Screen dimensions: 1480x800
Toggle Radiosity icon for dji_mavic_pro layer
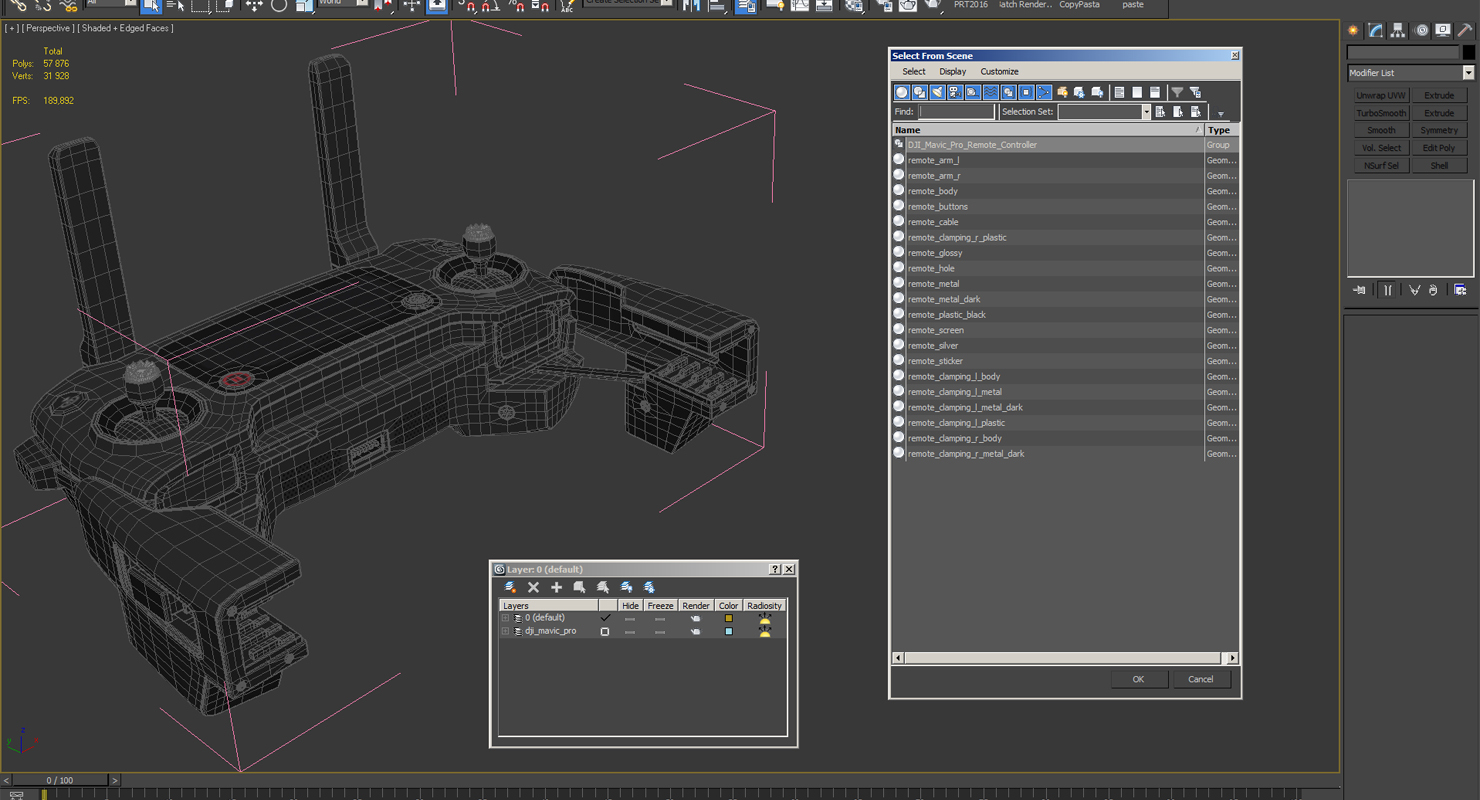(x=765, y=631)
